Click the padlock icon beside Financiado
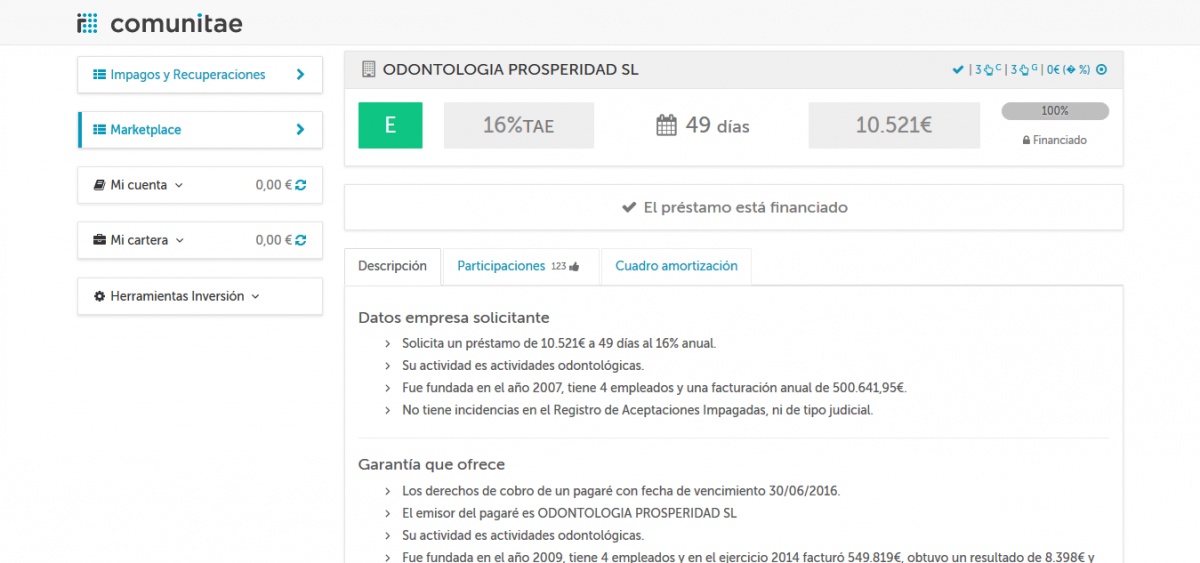 (1026, 141)
